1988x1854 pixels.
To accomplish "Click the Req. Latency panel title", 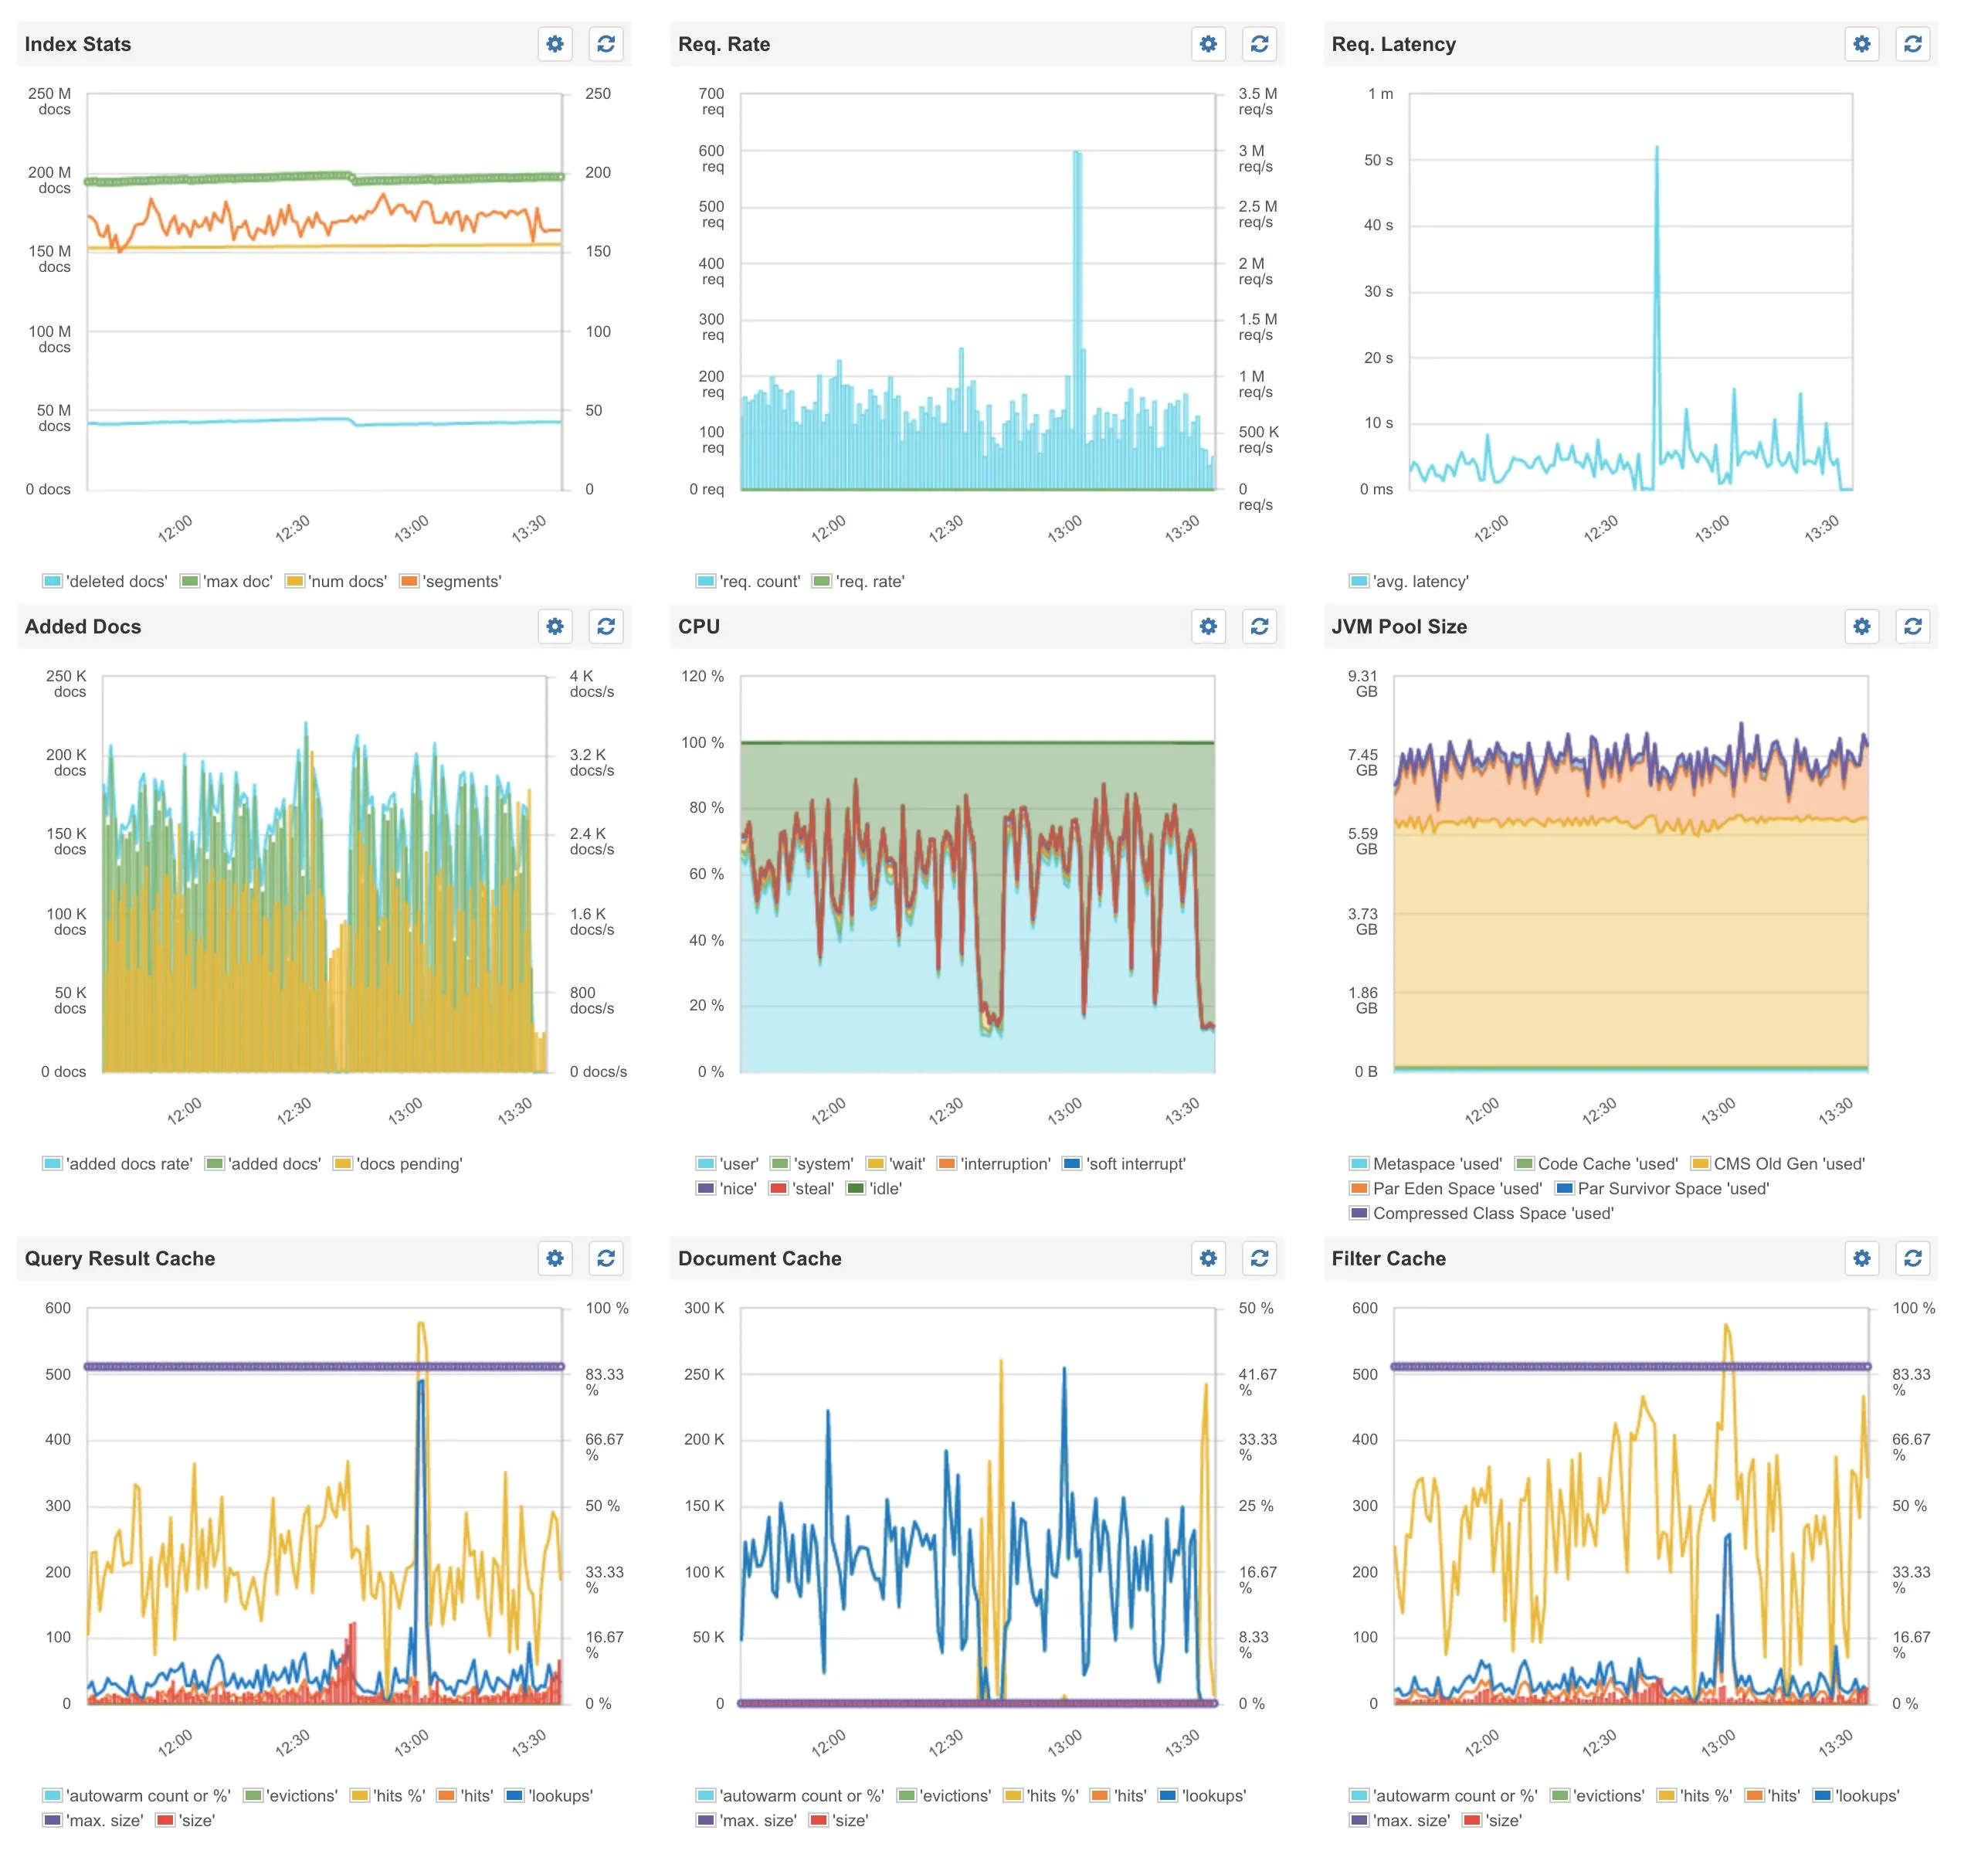I will click(x=1393, y=44).
